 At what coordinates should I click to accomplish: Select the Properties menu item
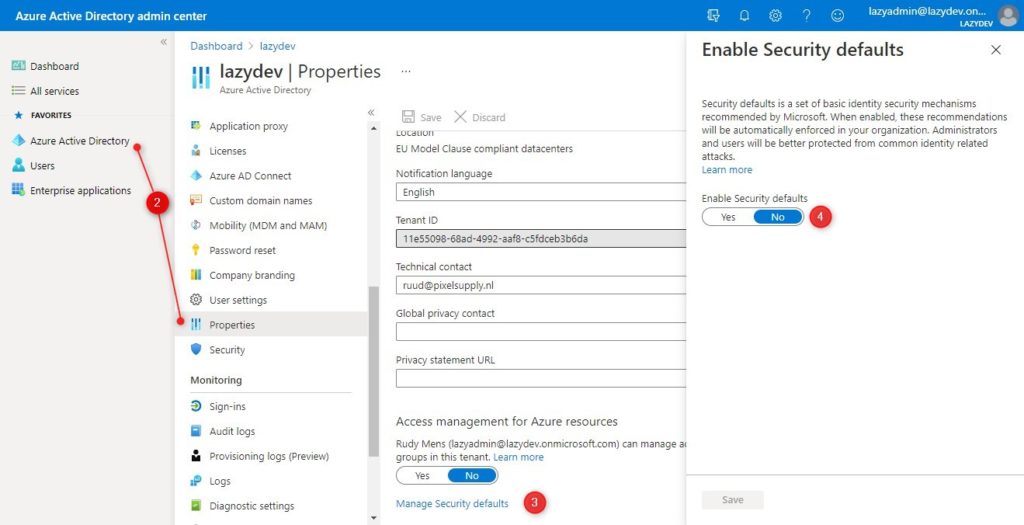272,325
